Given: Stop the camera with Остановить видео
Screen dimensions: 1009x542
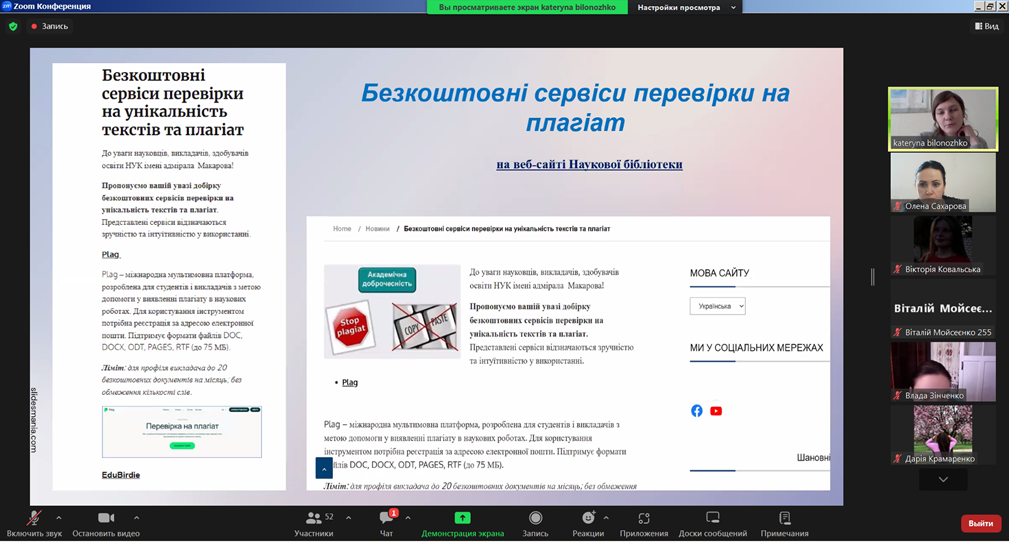Looking at the screenshot, I should click(106, 519).
